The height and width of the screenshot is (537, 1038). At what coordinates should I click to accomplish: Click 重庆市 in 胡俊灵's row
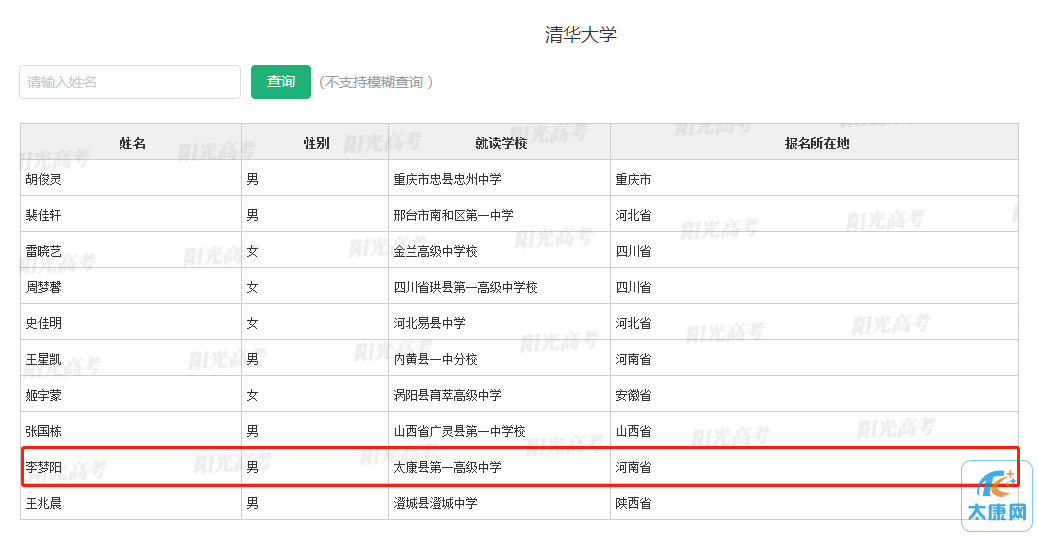click(x=634, y=179)
